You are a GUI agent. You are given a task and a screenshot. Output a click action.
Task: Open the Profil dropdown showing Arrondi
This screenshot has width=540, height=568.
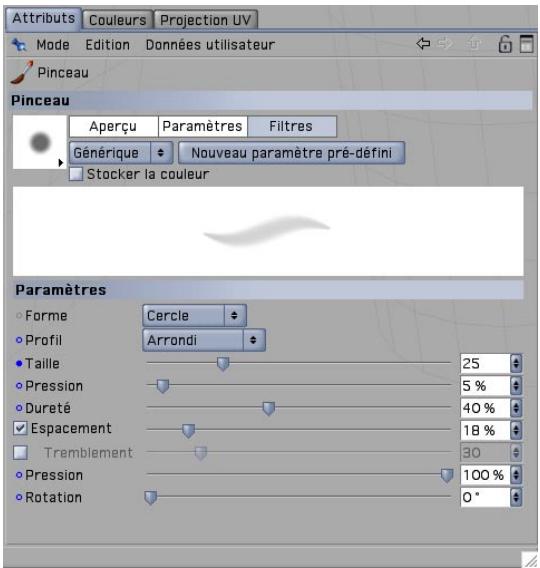coord(204,340)
